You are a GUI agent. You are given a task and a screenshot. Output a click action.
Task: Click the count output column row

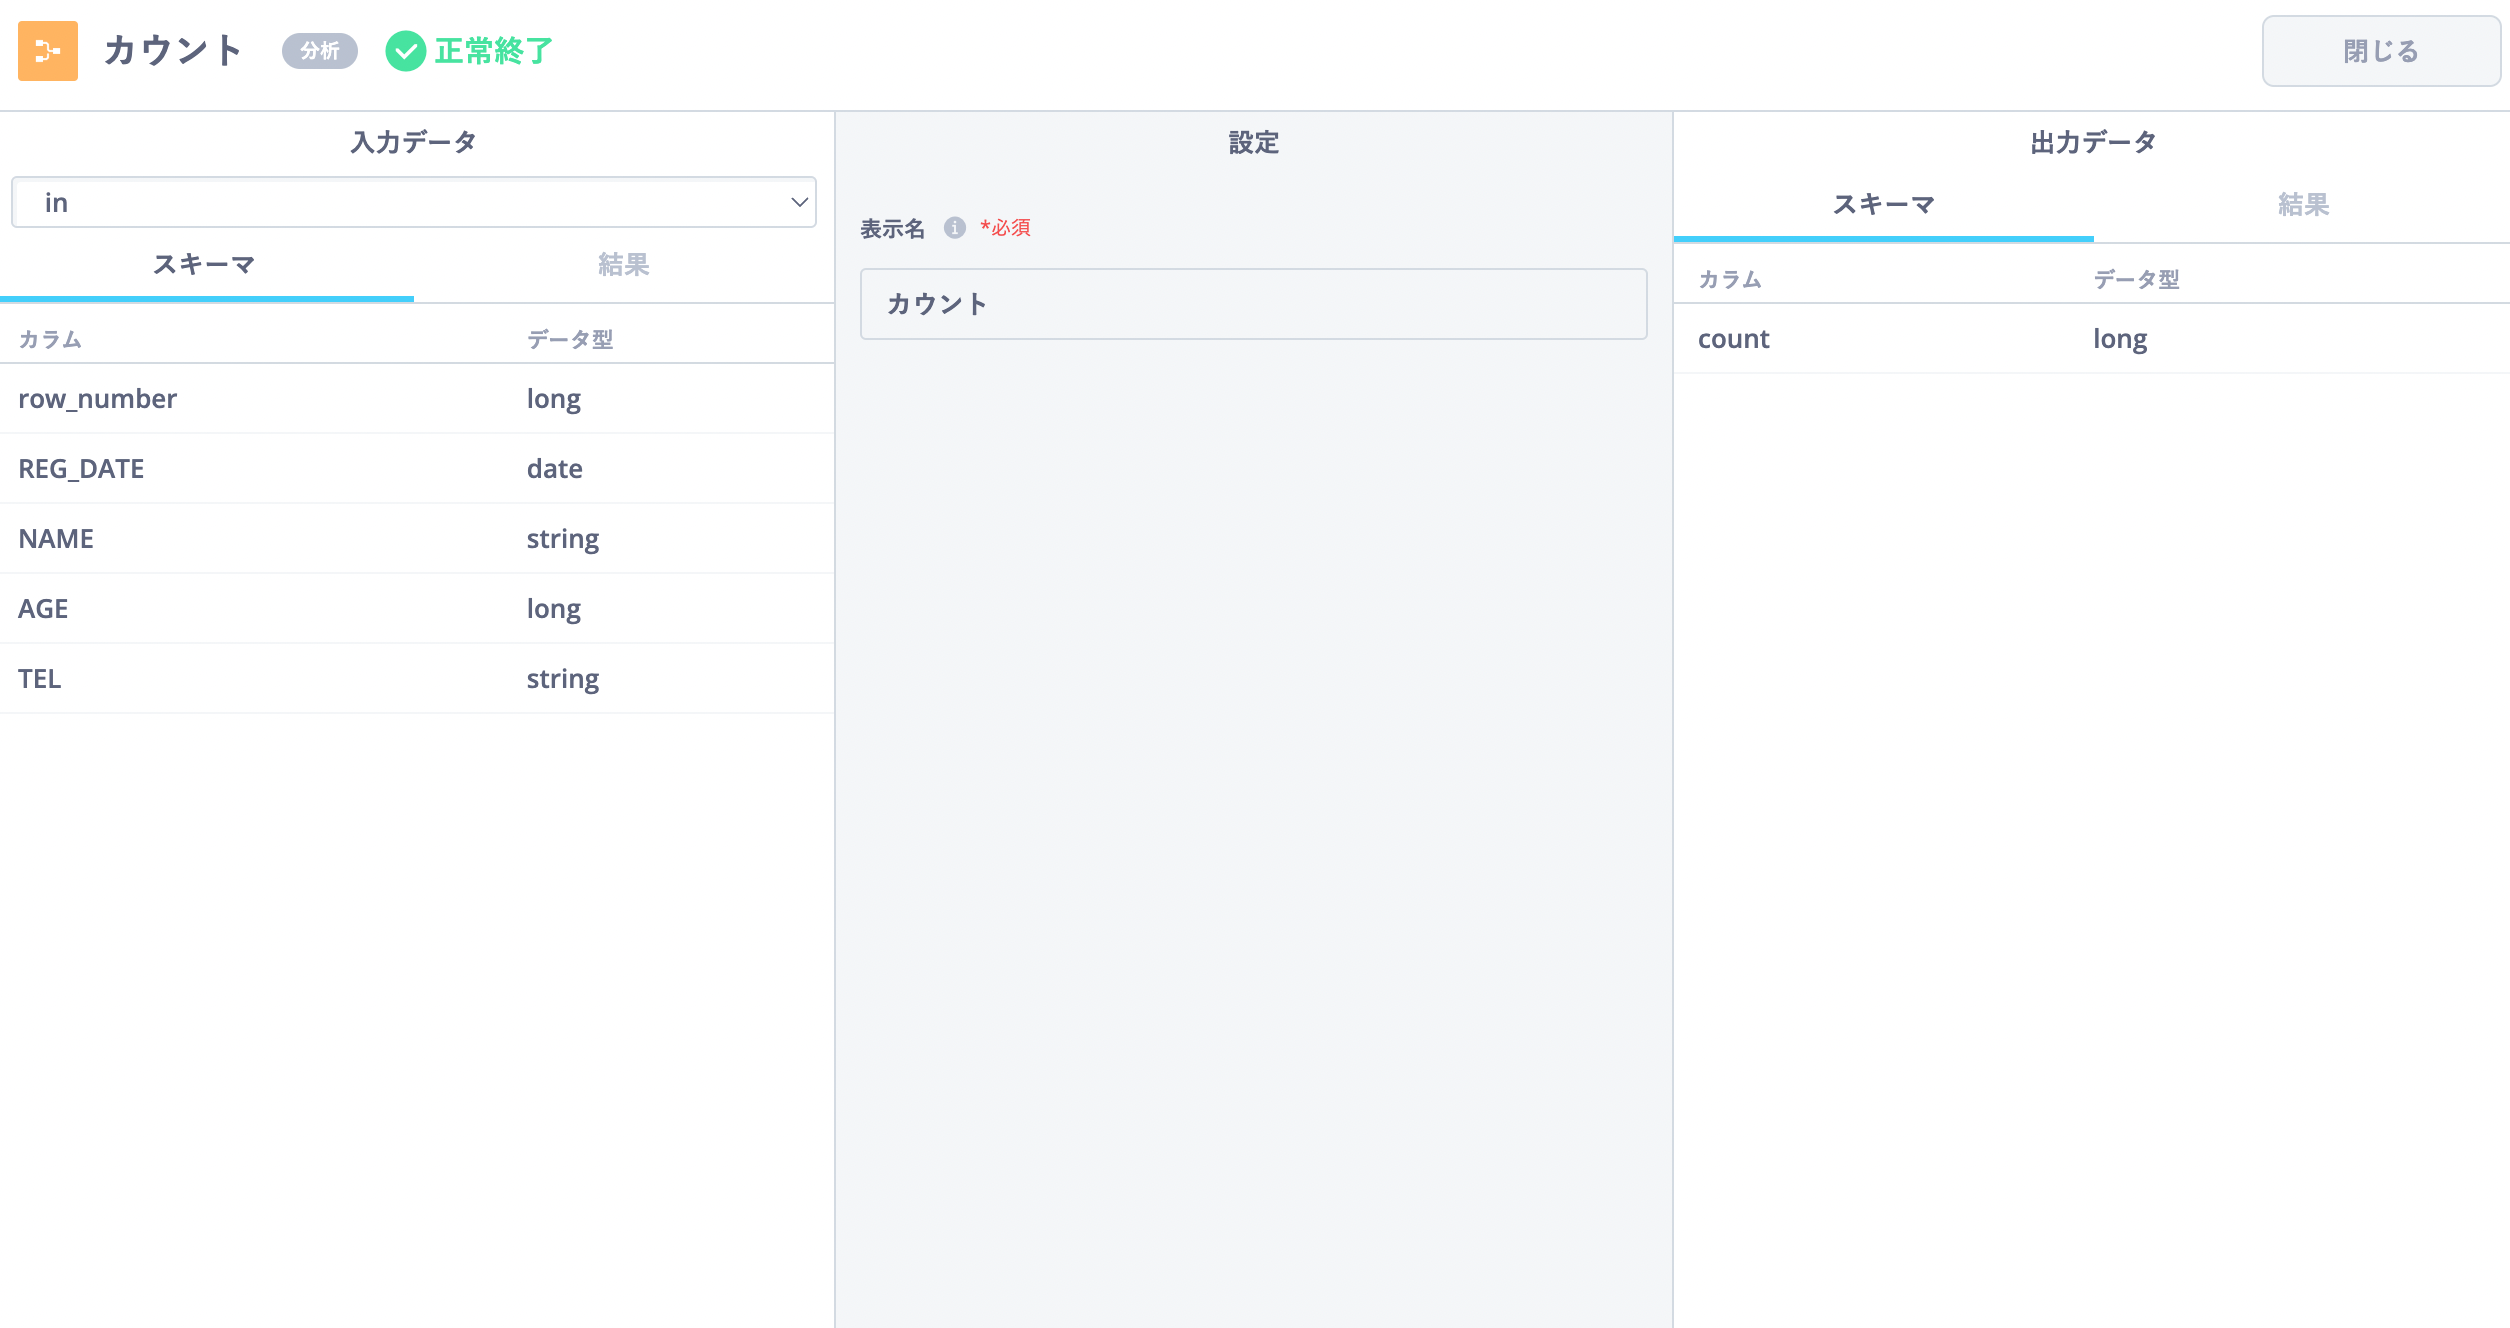click(2090, 339)
